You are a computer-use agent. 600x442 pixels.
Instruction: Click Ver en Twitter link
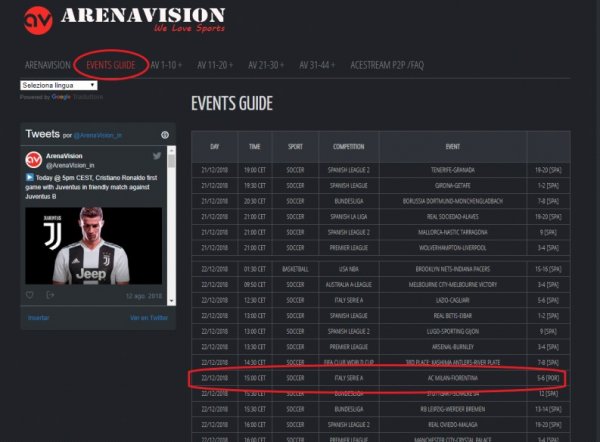point(147,317)
